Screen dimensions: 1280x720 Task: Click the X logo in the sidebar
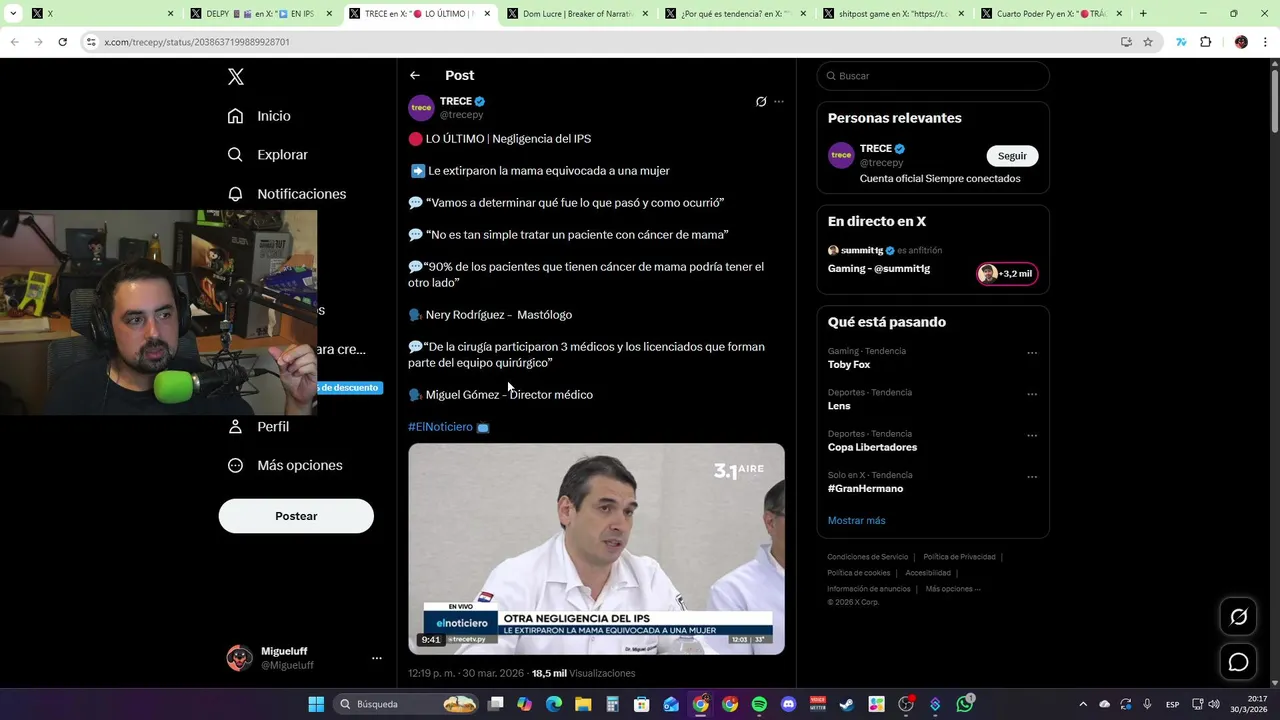coord(236,77)
